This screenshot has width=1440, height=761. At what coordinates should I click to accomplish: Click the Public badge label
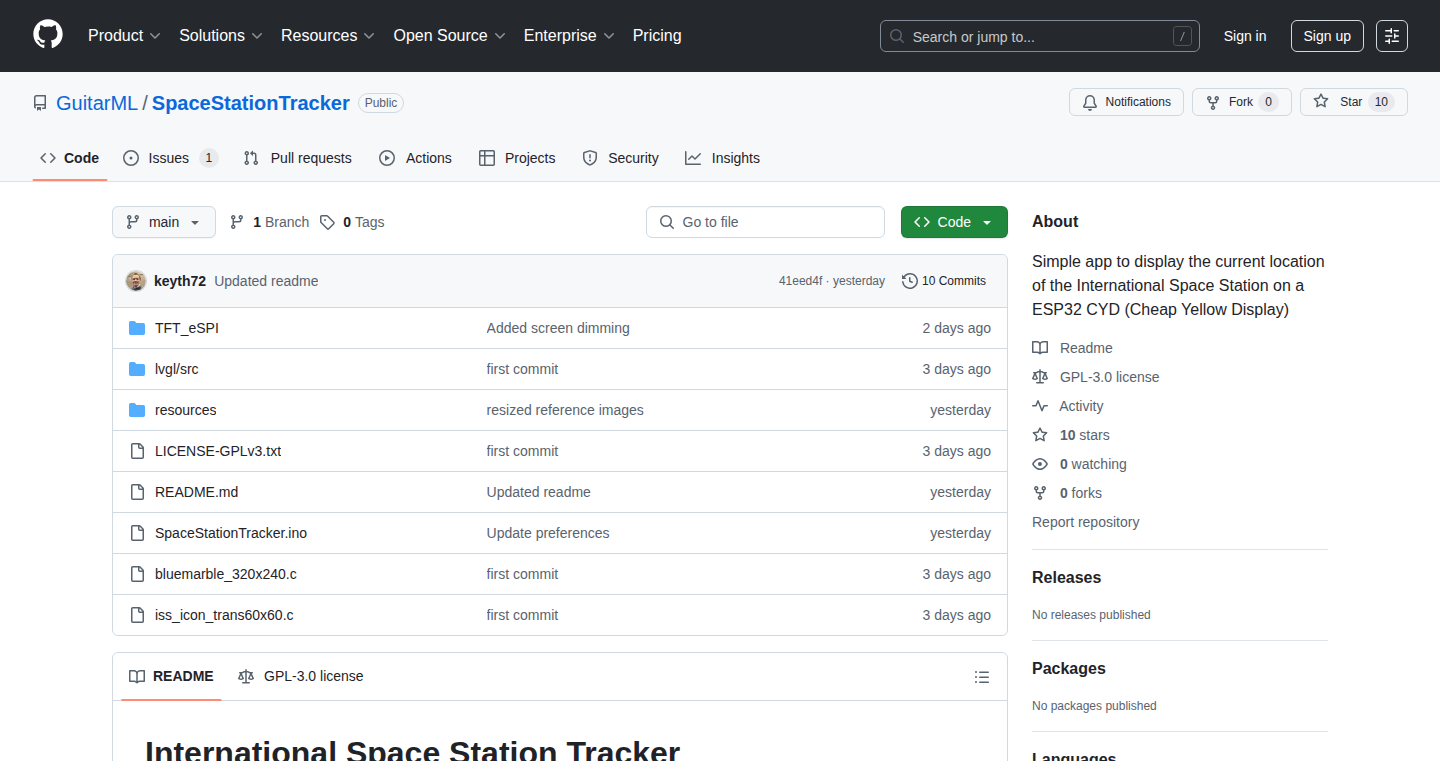coord(381,103)
